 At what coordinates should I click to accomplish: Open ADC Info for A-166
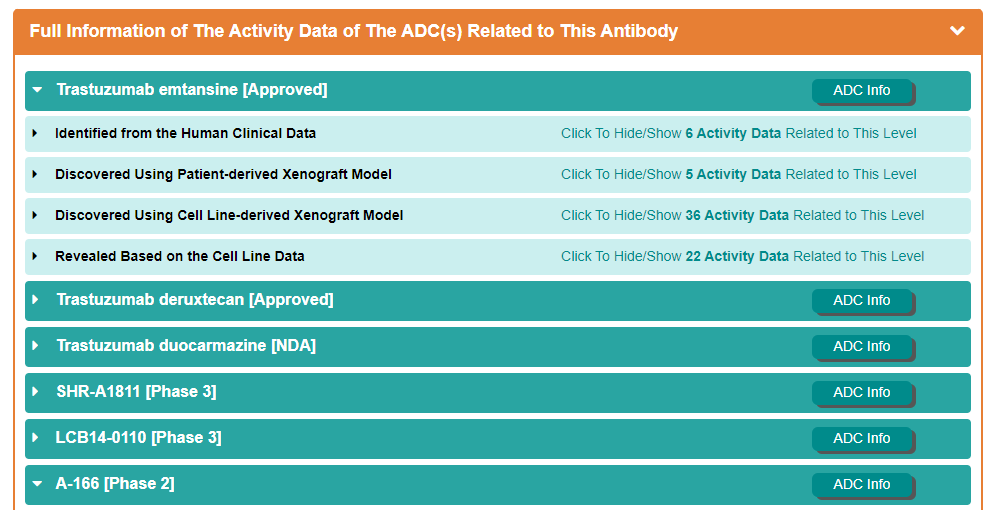pos(861,485)
